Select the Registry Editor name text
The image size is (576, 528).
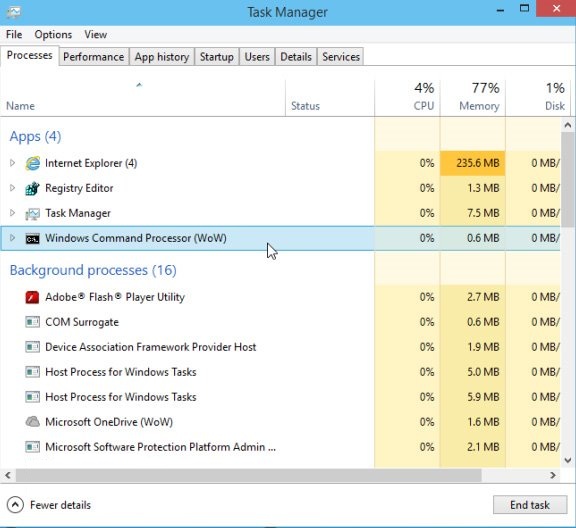pos(79,188)
